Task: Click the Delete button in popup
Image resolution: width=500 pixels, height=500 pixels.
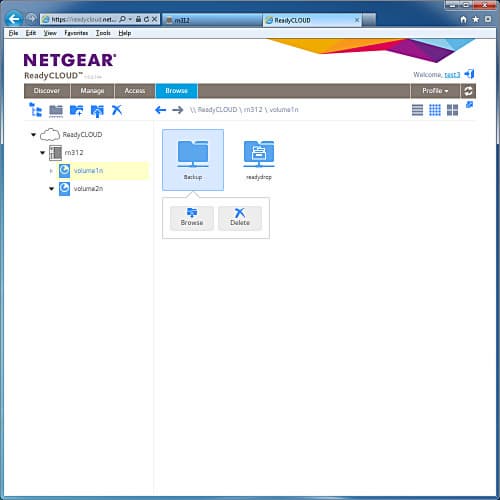Action: tap(240, 218)
